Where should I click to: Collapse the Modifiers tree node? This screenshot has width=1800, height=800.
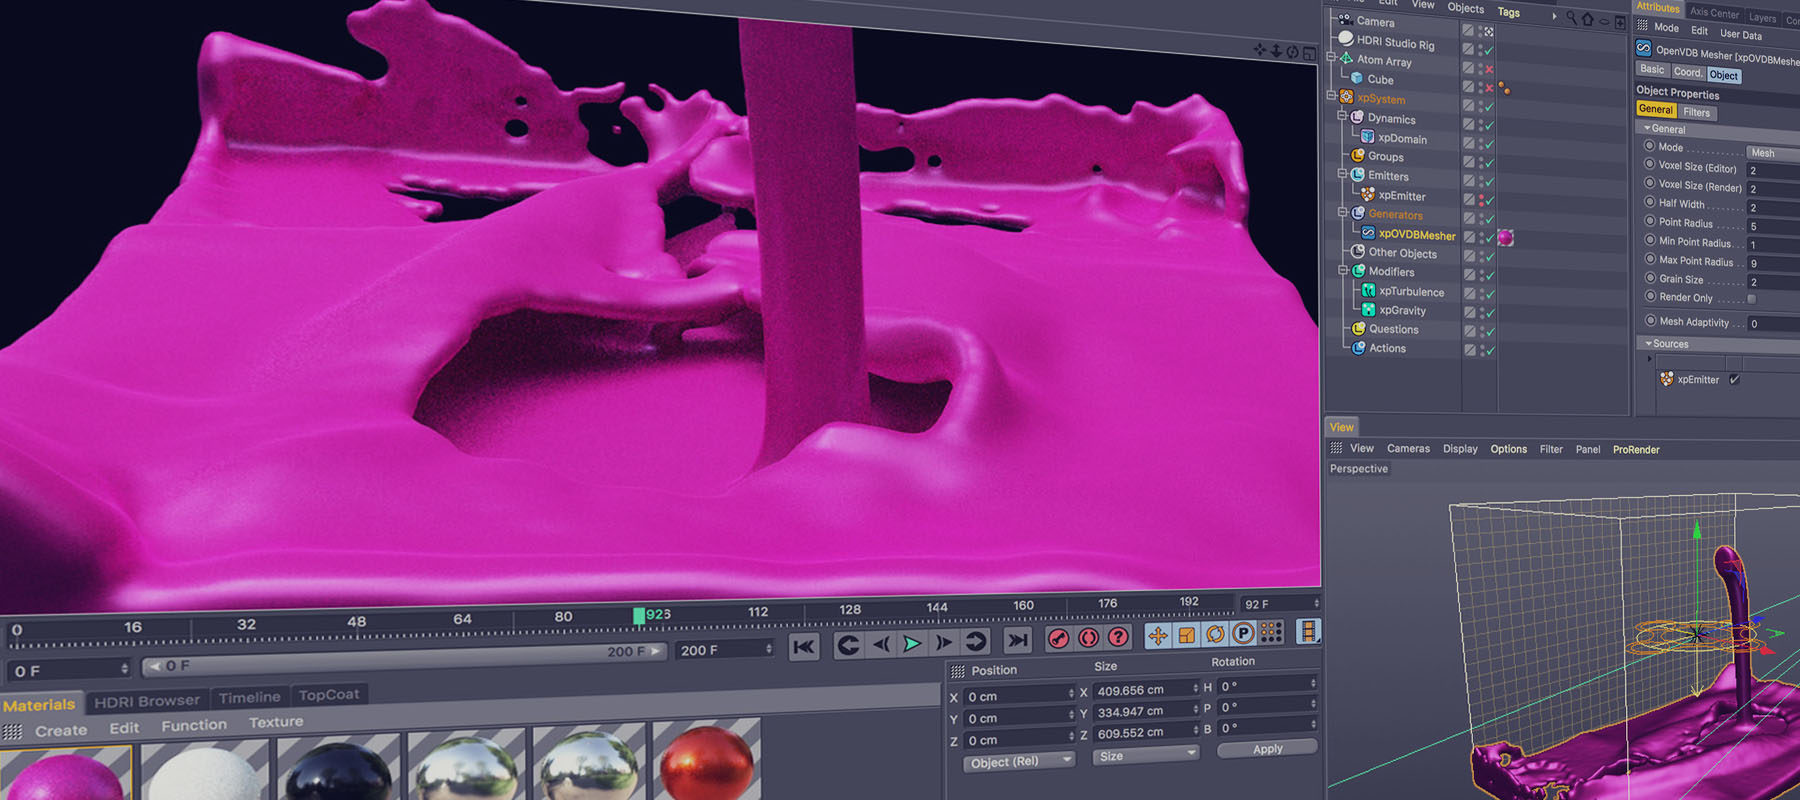pyautogui.click(x=1343, y=270)
